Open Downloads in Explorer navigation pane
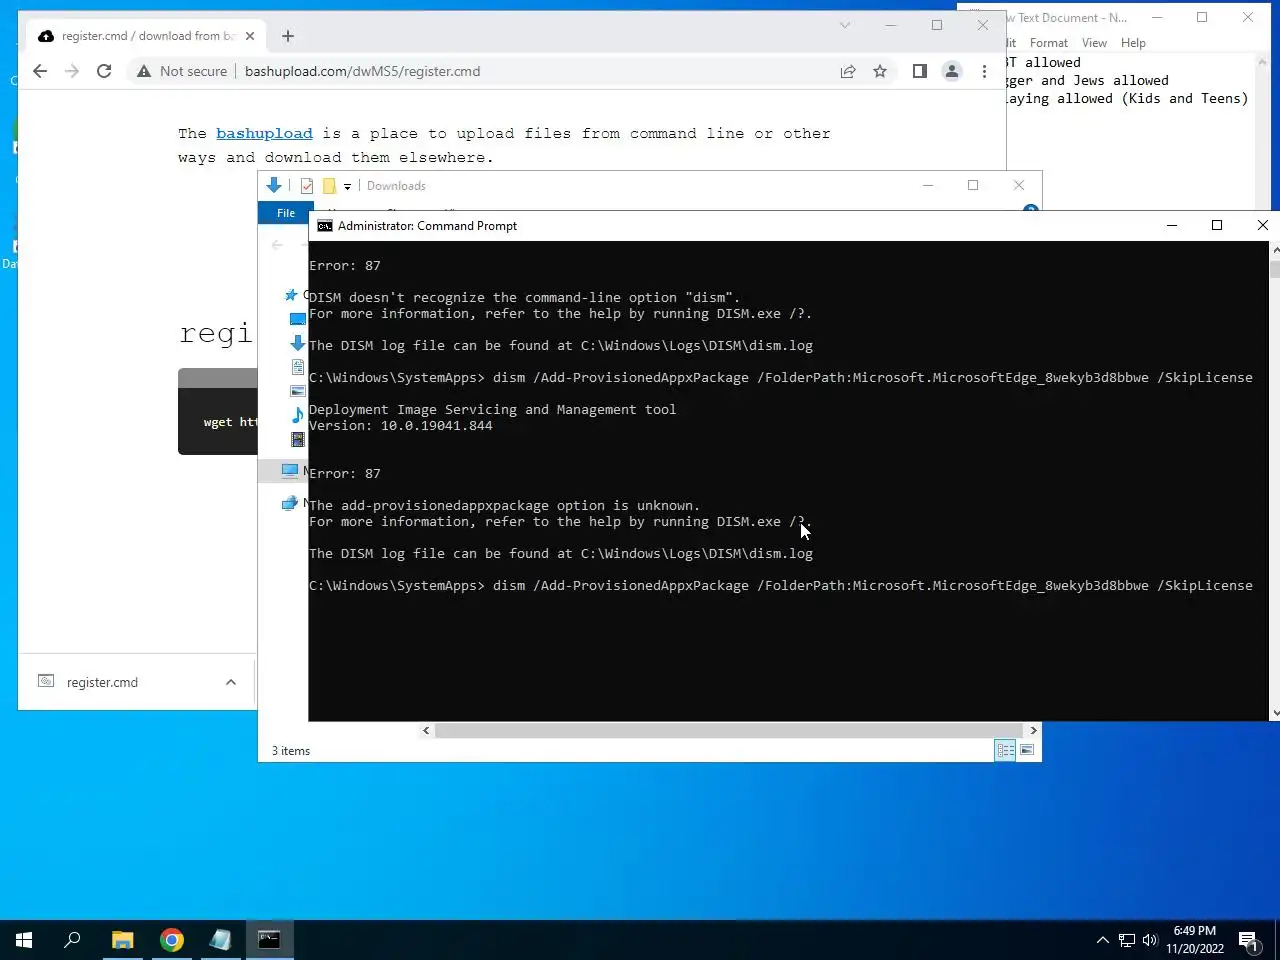 coord(297,343)
